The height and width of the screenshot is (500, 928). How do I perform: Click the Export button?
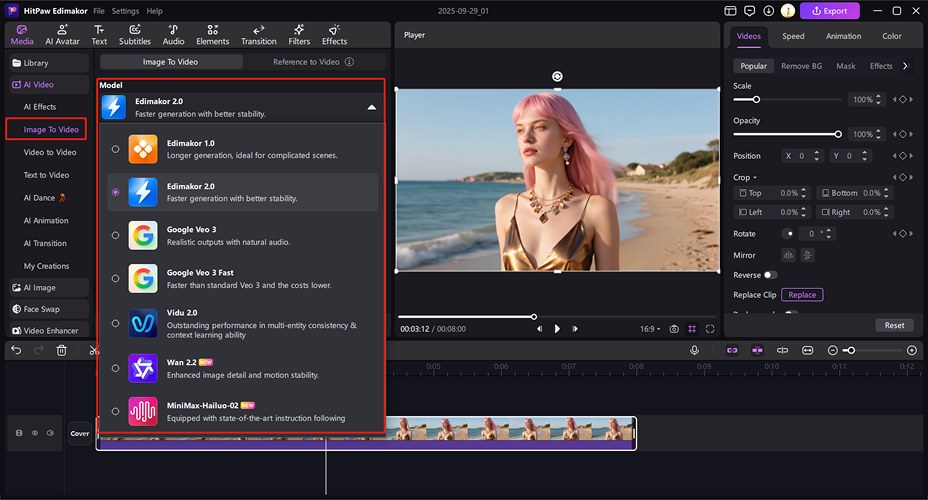[x=830, y=11]
